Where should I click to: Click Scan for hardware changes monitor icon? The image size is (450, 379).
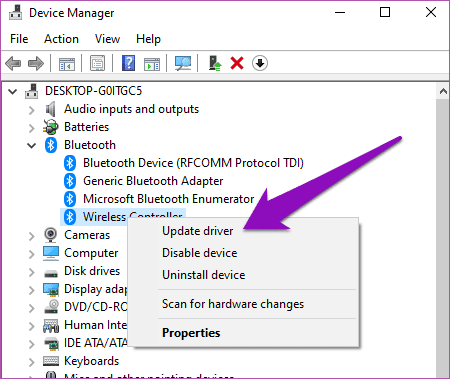183,63
